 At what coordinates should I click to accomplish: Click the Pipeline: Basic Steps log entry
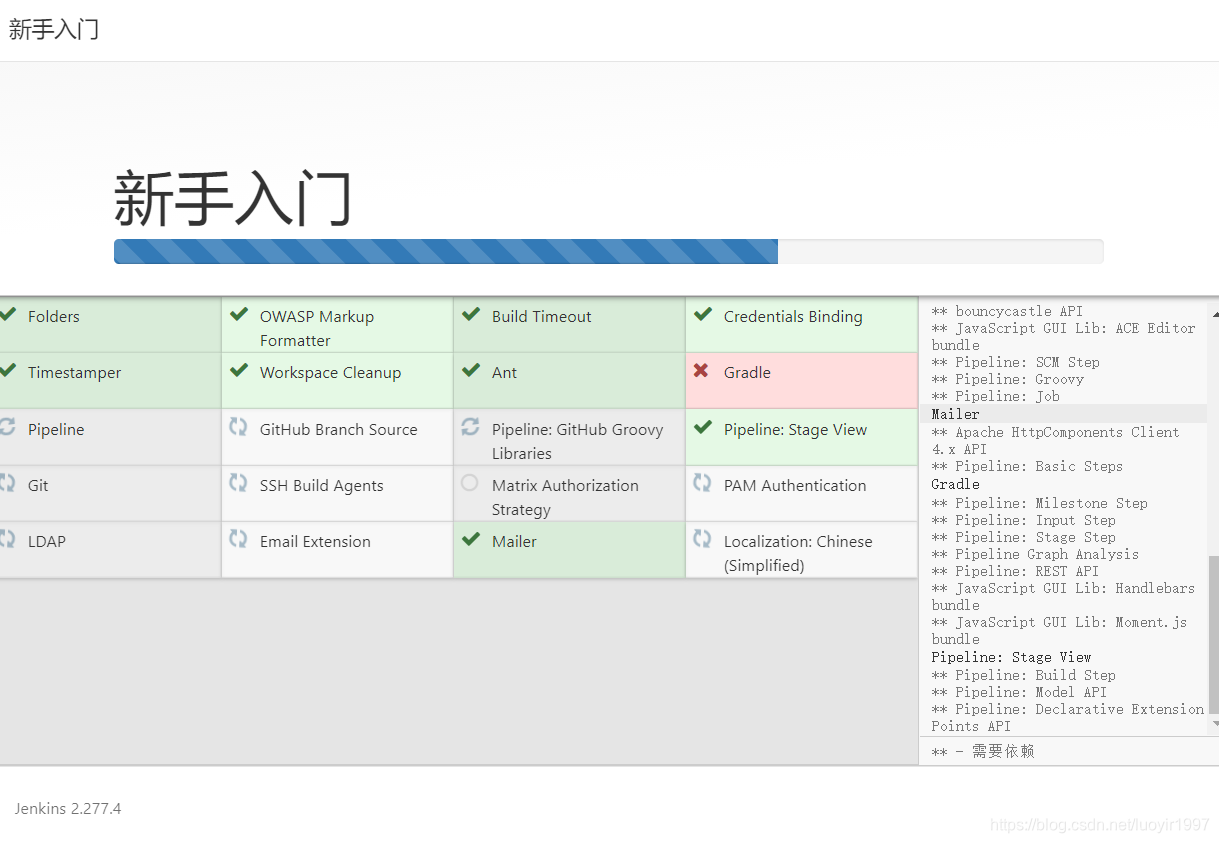point(1027,466)
